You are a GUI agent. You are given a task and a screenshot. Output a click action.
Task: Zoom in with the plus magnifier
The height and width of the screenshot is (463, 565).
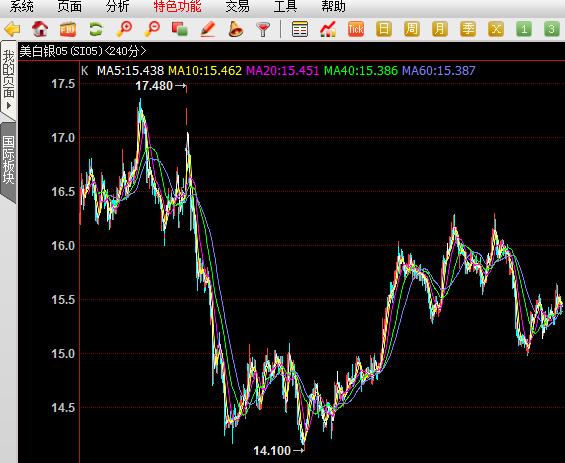[124, 29]
